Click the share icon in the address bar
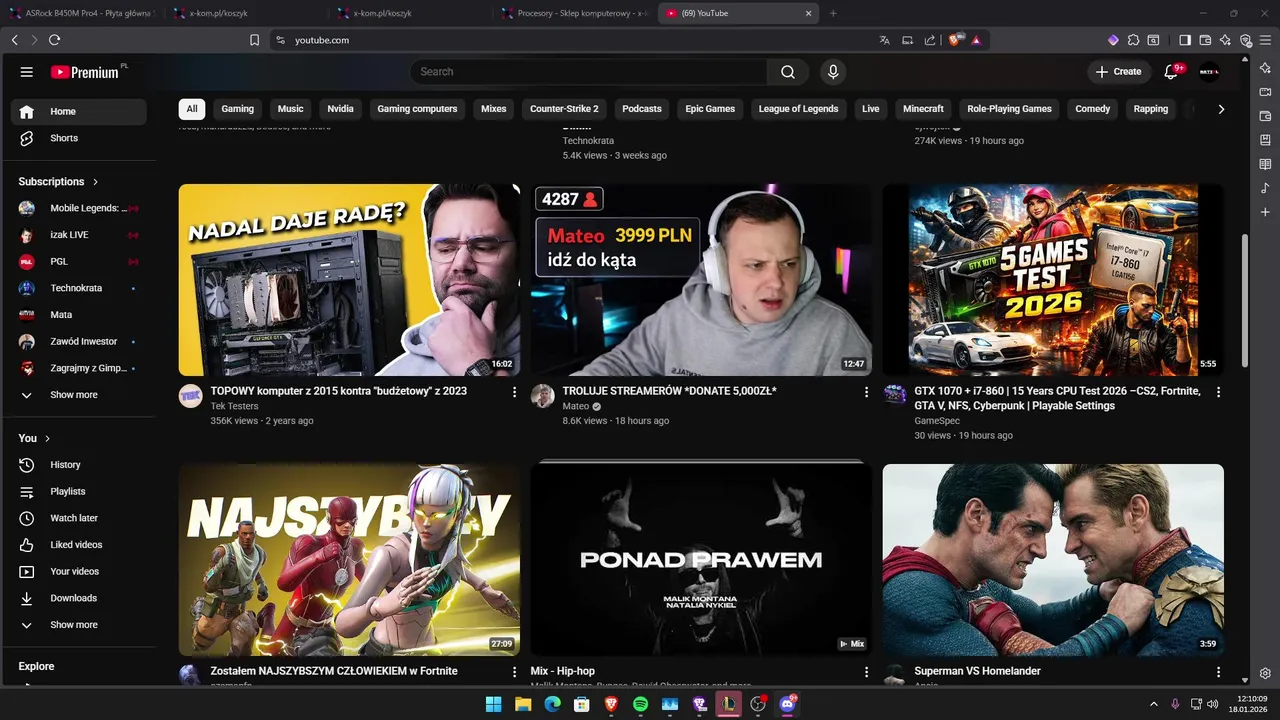The height and width of the screenshot is (720, 1280). click(x=930, y=40)
